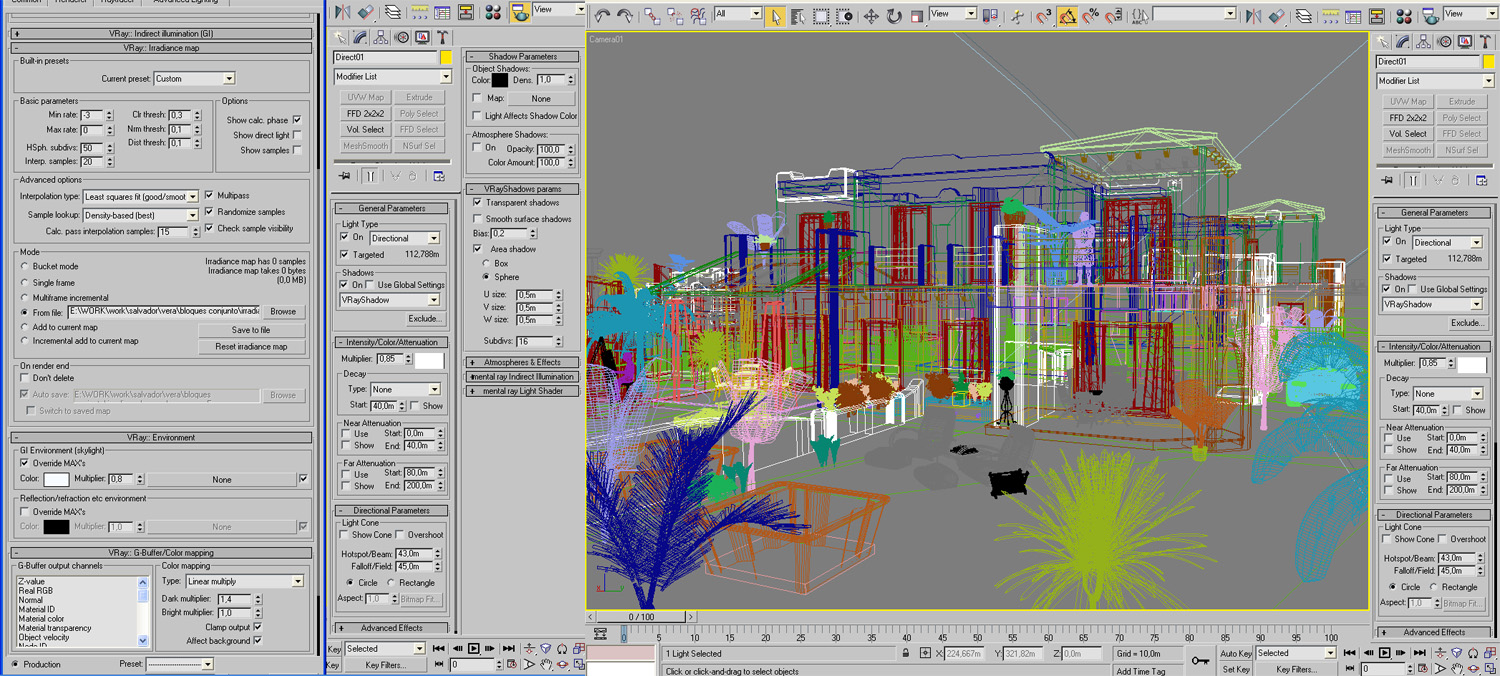Screen dimensions: 1500x676
Task: Toggle the Randomize samples checkbox
Action: point(209,212)
